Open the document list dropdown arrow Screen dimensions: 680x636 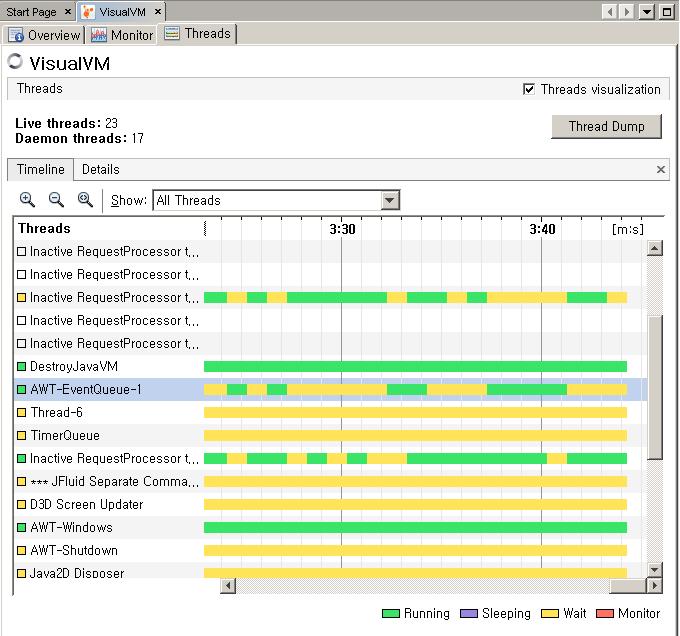tap(647, 12)
